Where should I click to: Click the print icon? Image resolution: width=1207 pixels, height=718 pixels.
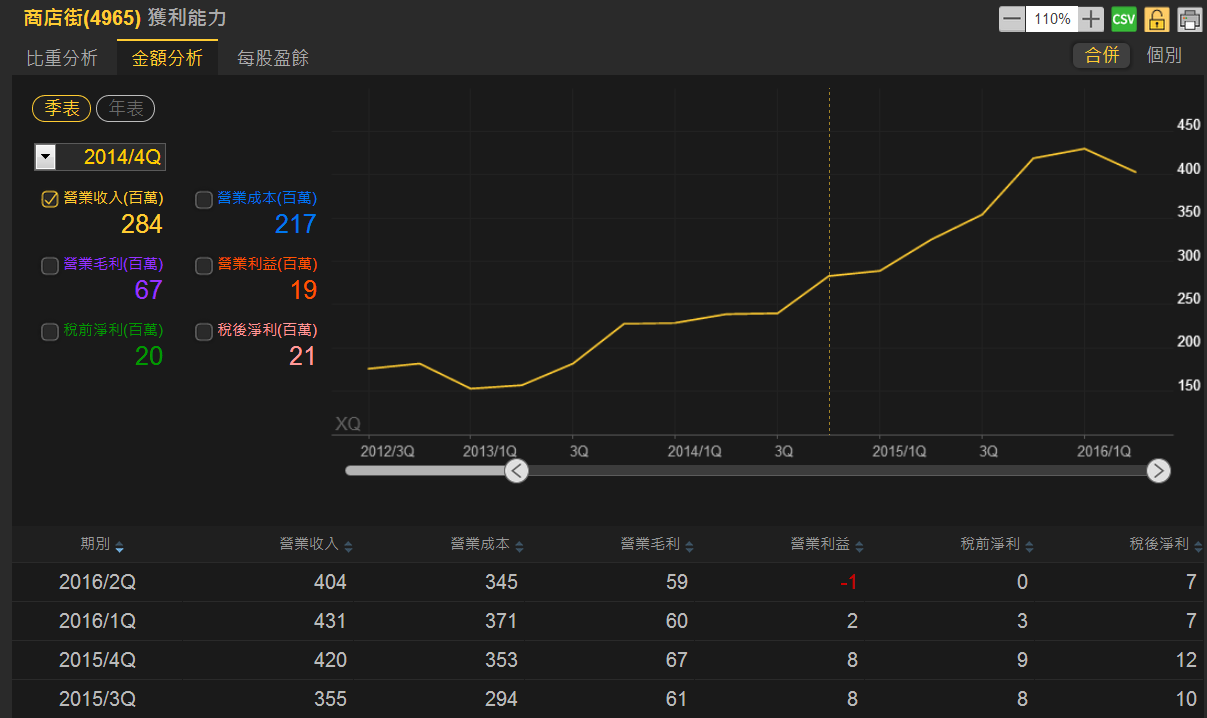tap(1189, 19)
